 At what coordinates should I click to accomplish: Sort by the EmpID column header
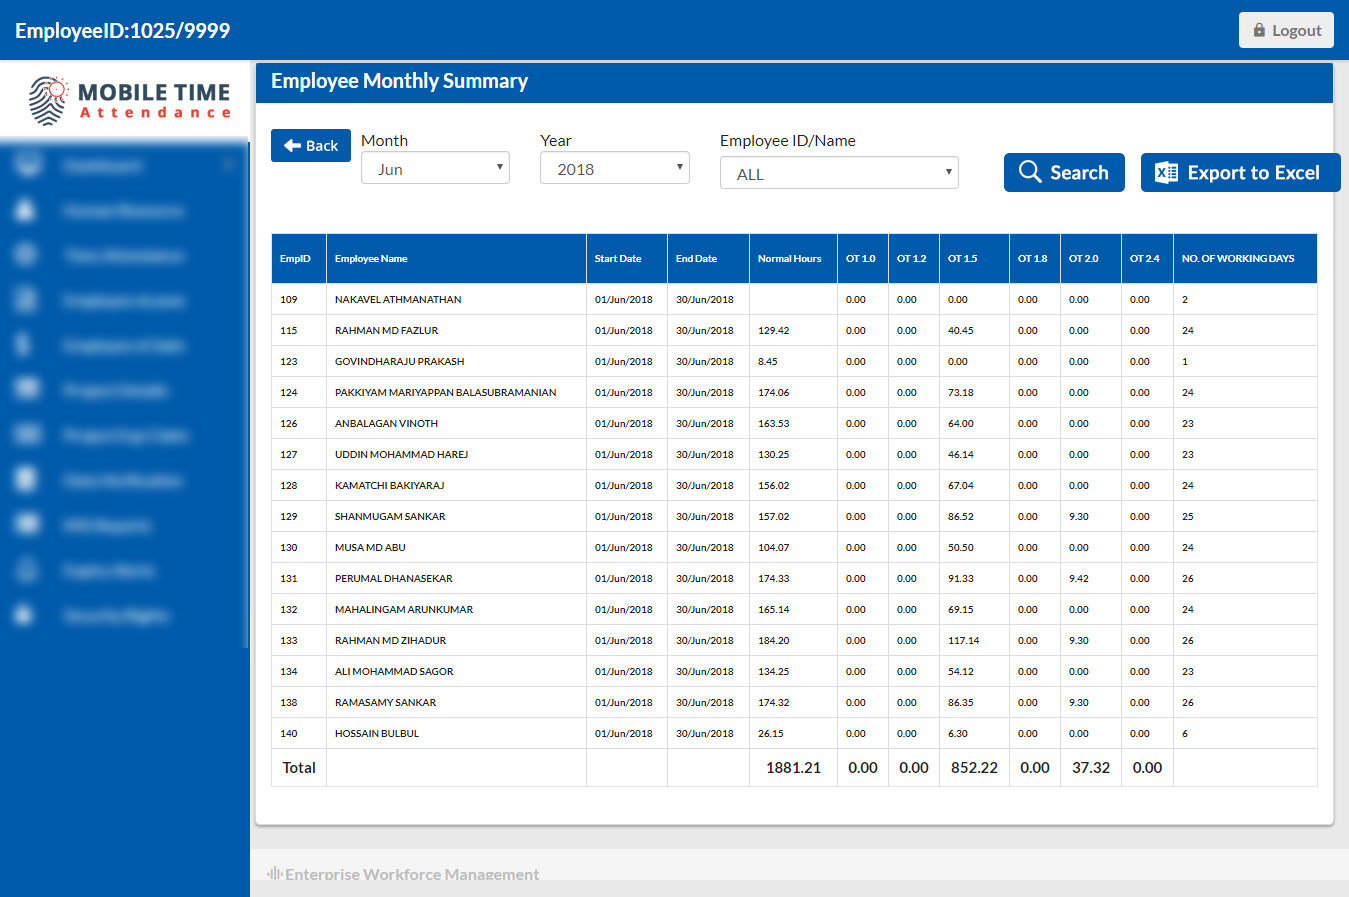tap(295, 259)
